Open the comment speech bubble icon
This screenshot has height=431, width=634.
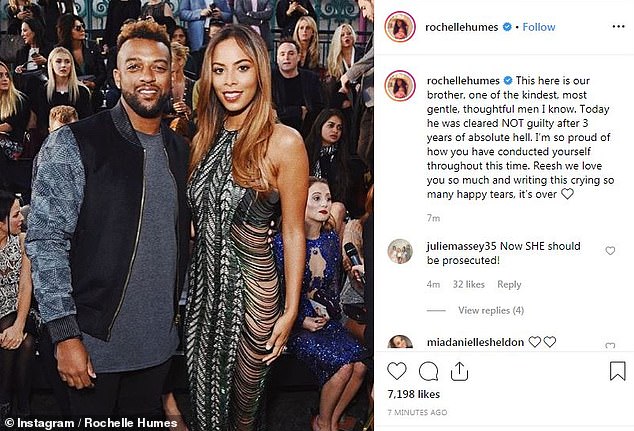[x=428, y=372]
